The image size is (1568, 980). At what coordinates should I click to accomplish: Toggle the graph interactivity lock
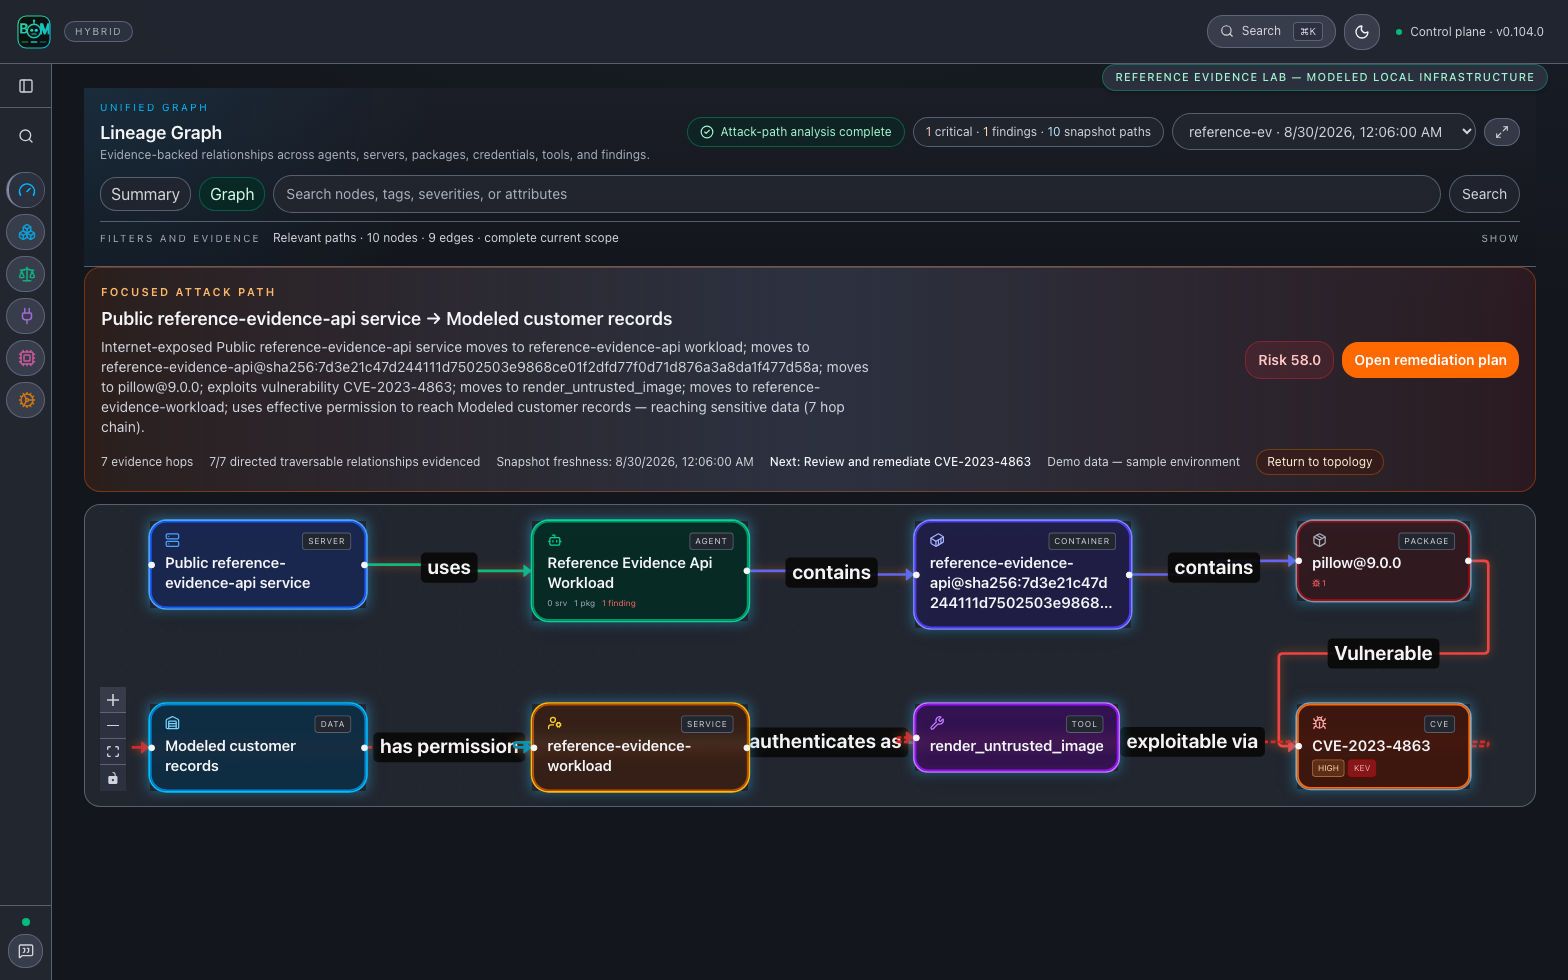point(113,777)
